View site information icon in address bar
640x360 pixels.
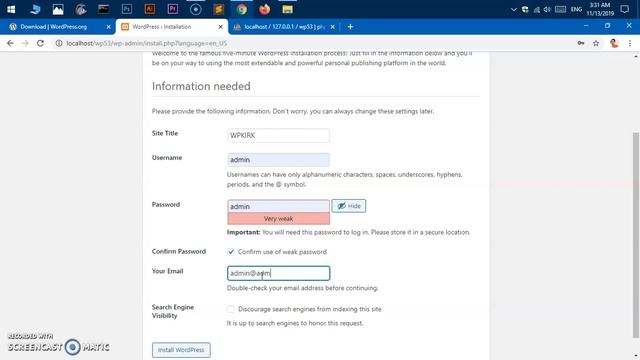tap(59, 43)
